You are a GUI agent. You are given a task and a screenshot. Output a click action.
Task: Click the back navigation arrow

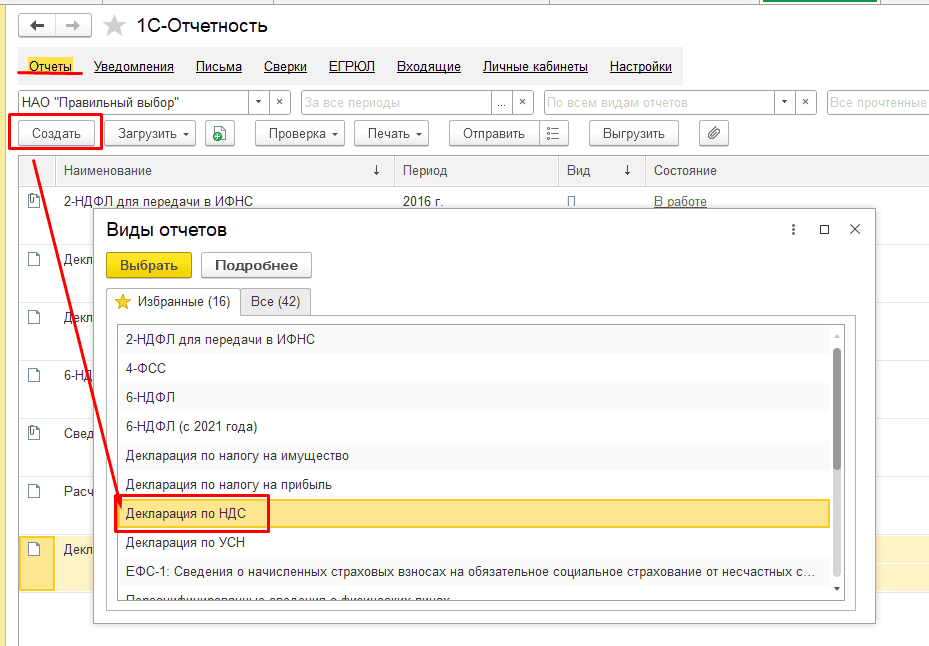(x=38, y=25)
